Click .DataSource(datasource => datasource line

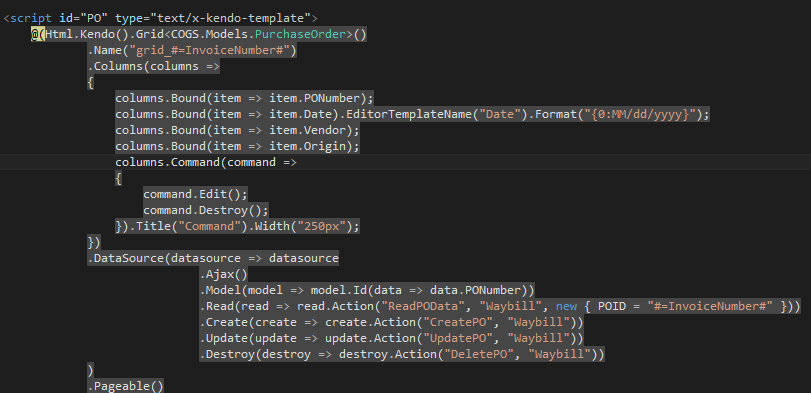(x=213, y=259)
